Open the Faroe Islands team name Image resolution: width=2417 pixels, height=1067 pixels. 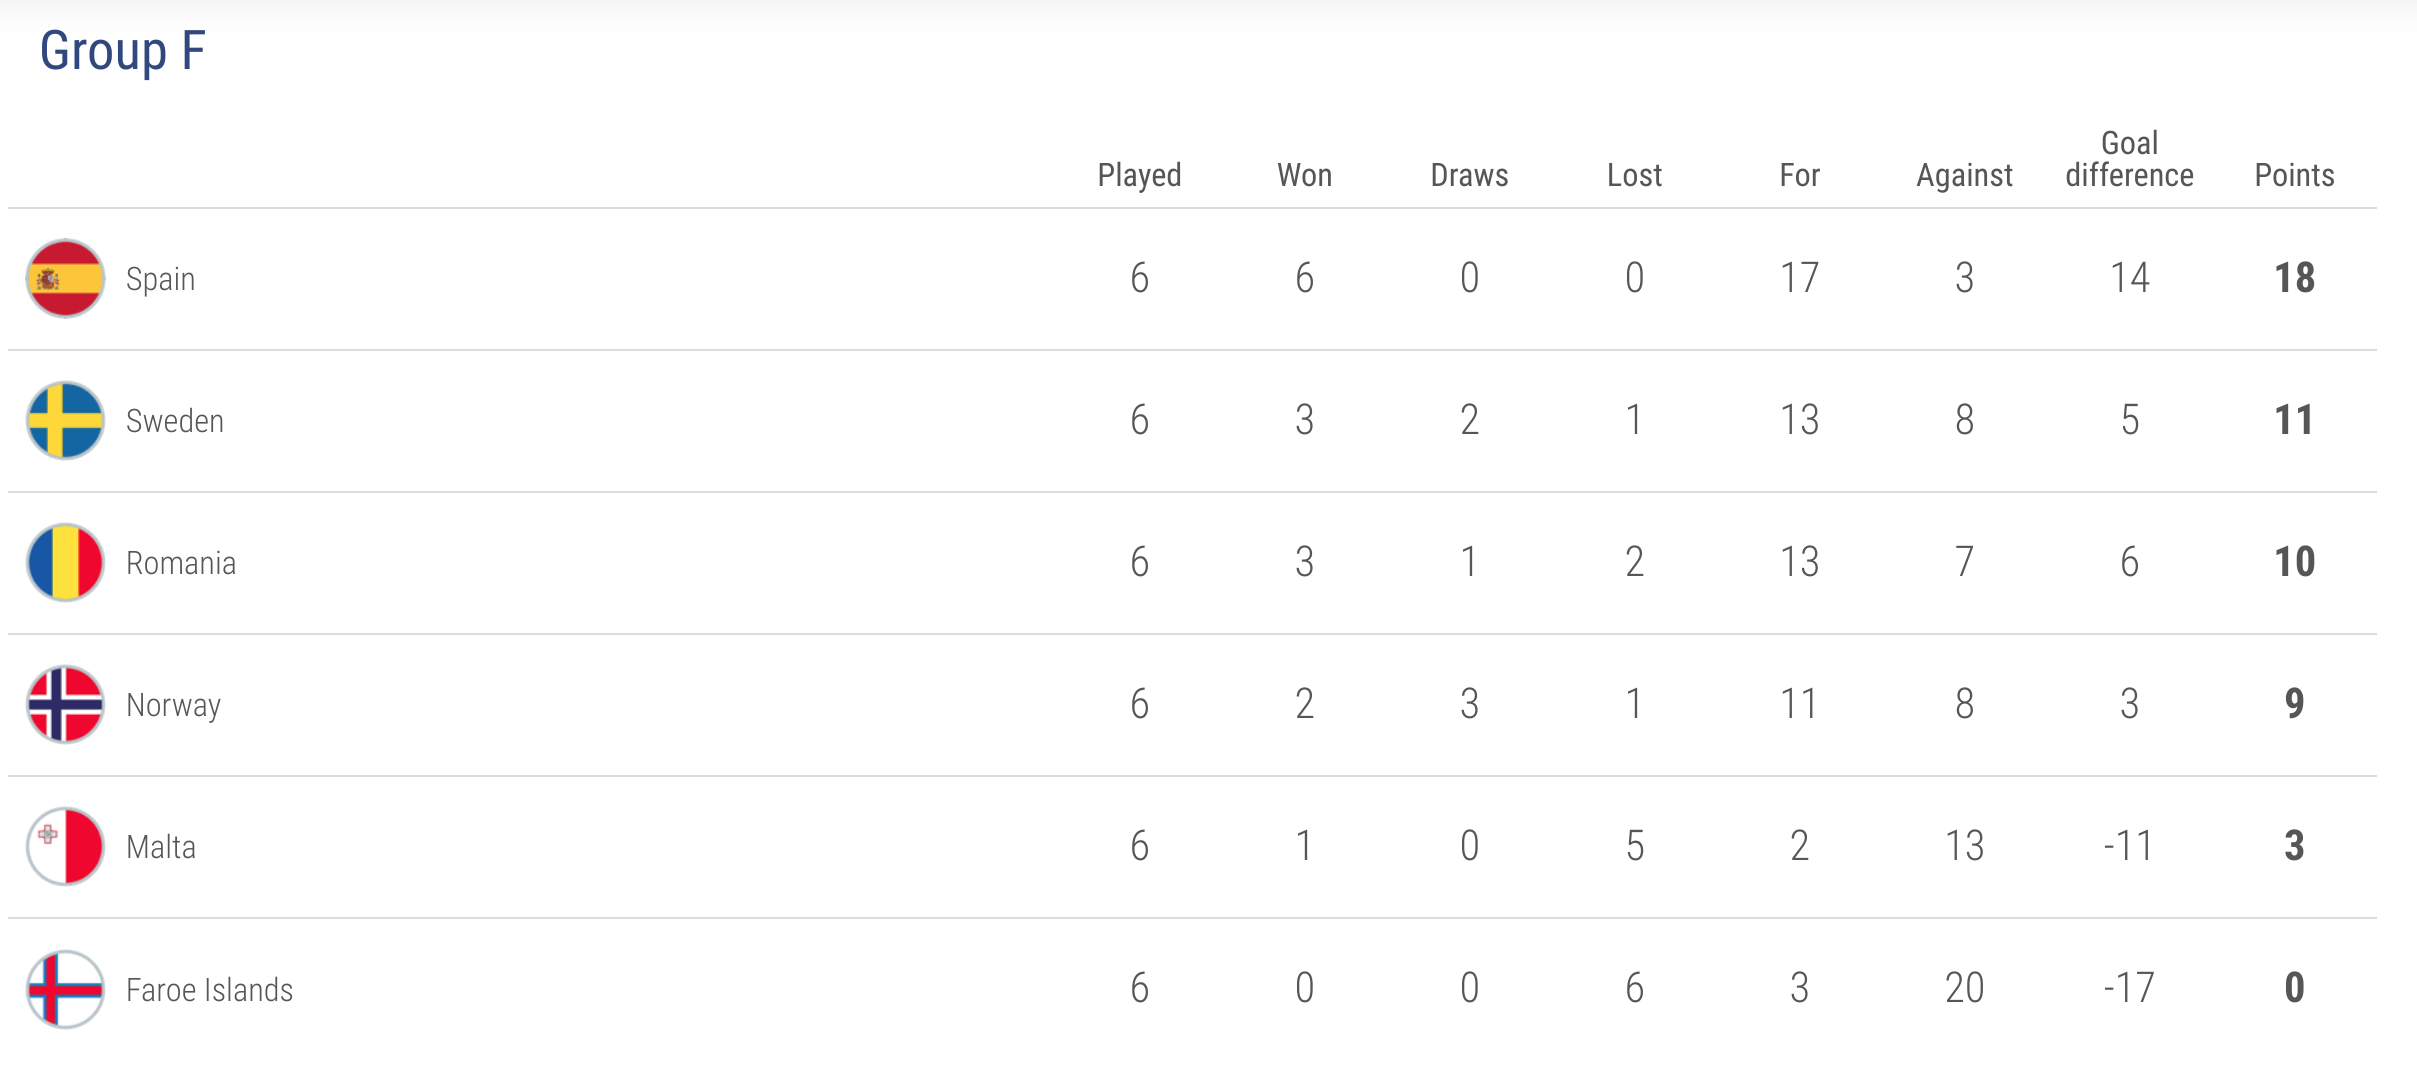point(210,990)
